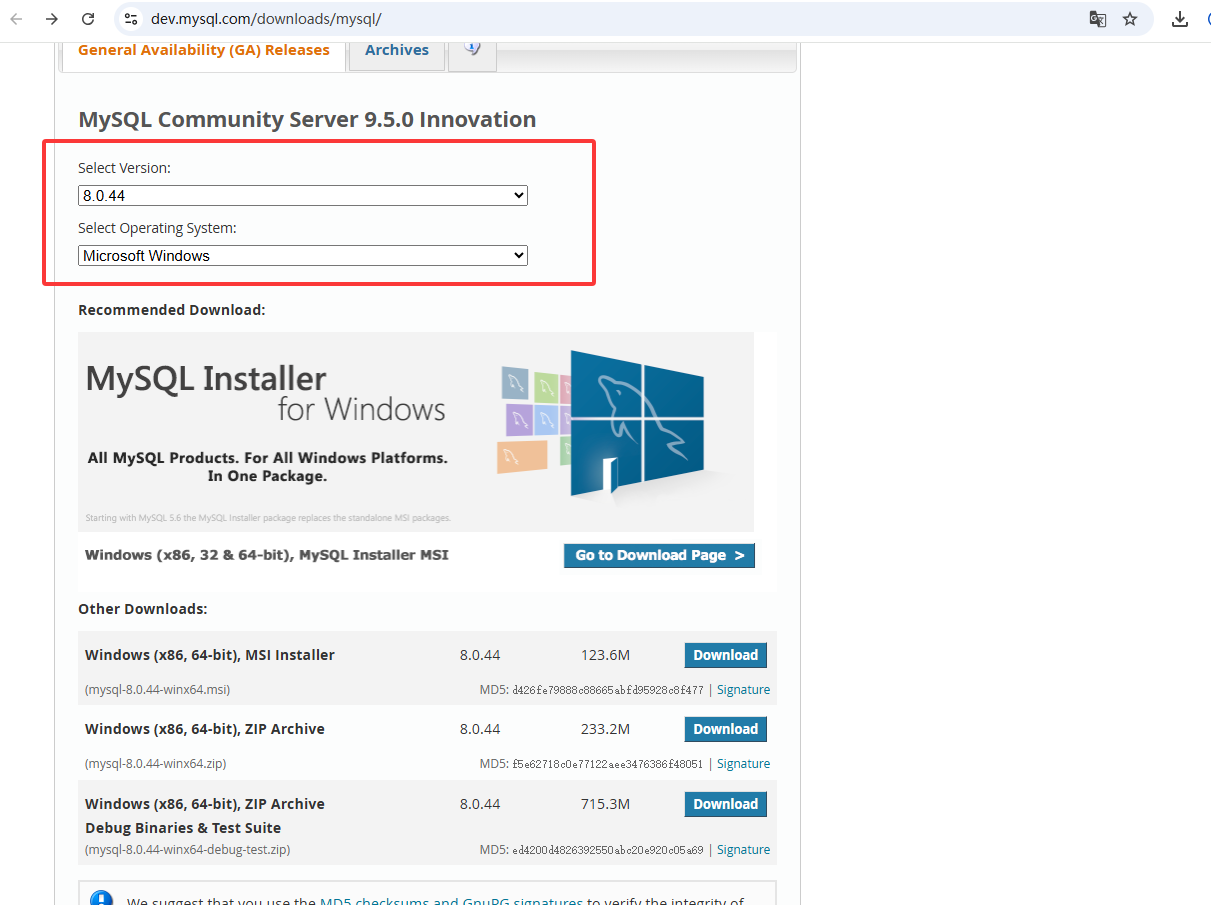The width and height of the screenshot is (1211, 905).
Task: Select General Availability (GA) Releases tab
Action: [x=204, y=50]
